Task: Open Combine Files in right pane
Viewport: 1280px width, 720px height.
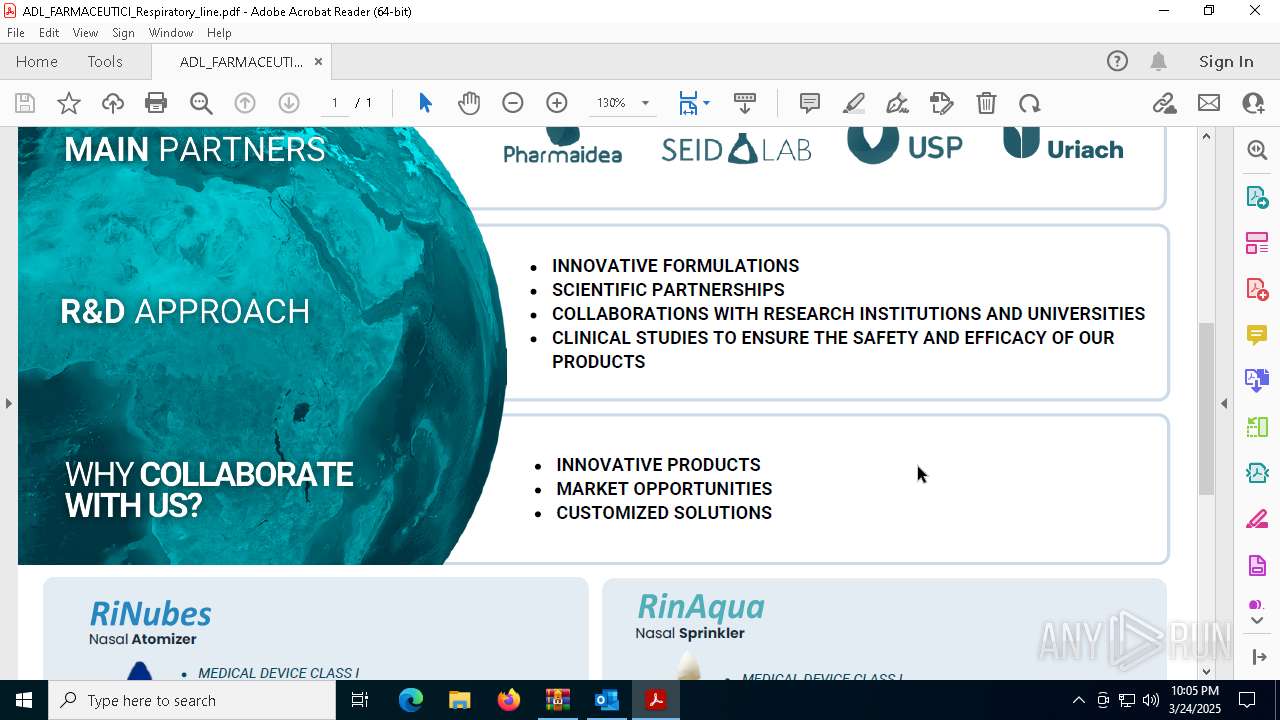Action: point(1257,380)
